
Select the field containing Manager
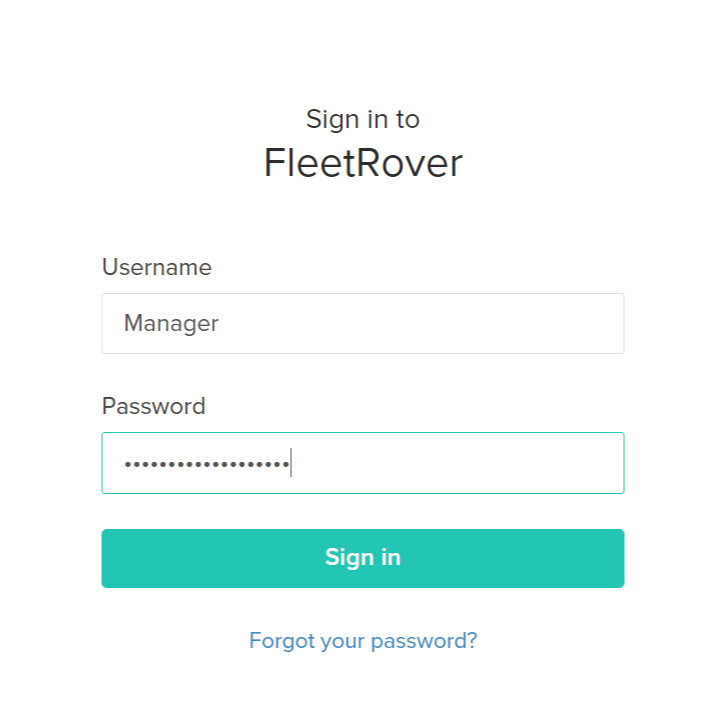pos(362,323)
